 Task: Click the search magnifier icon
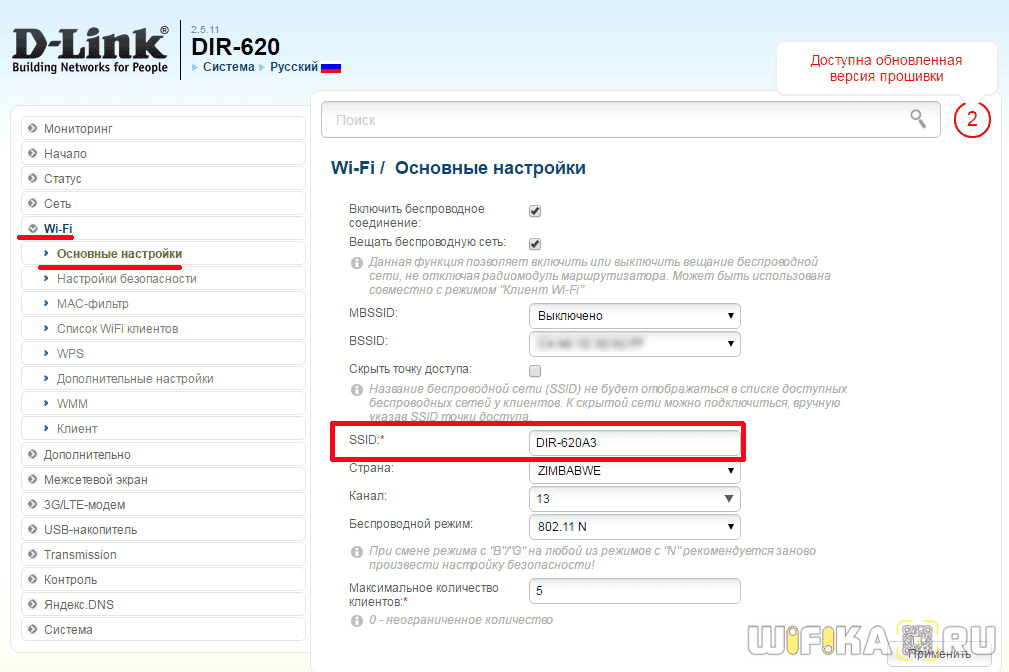click(917, 119)
